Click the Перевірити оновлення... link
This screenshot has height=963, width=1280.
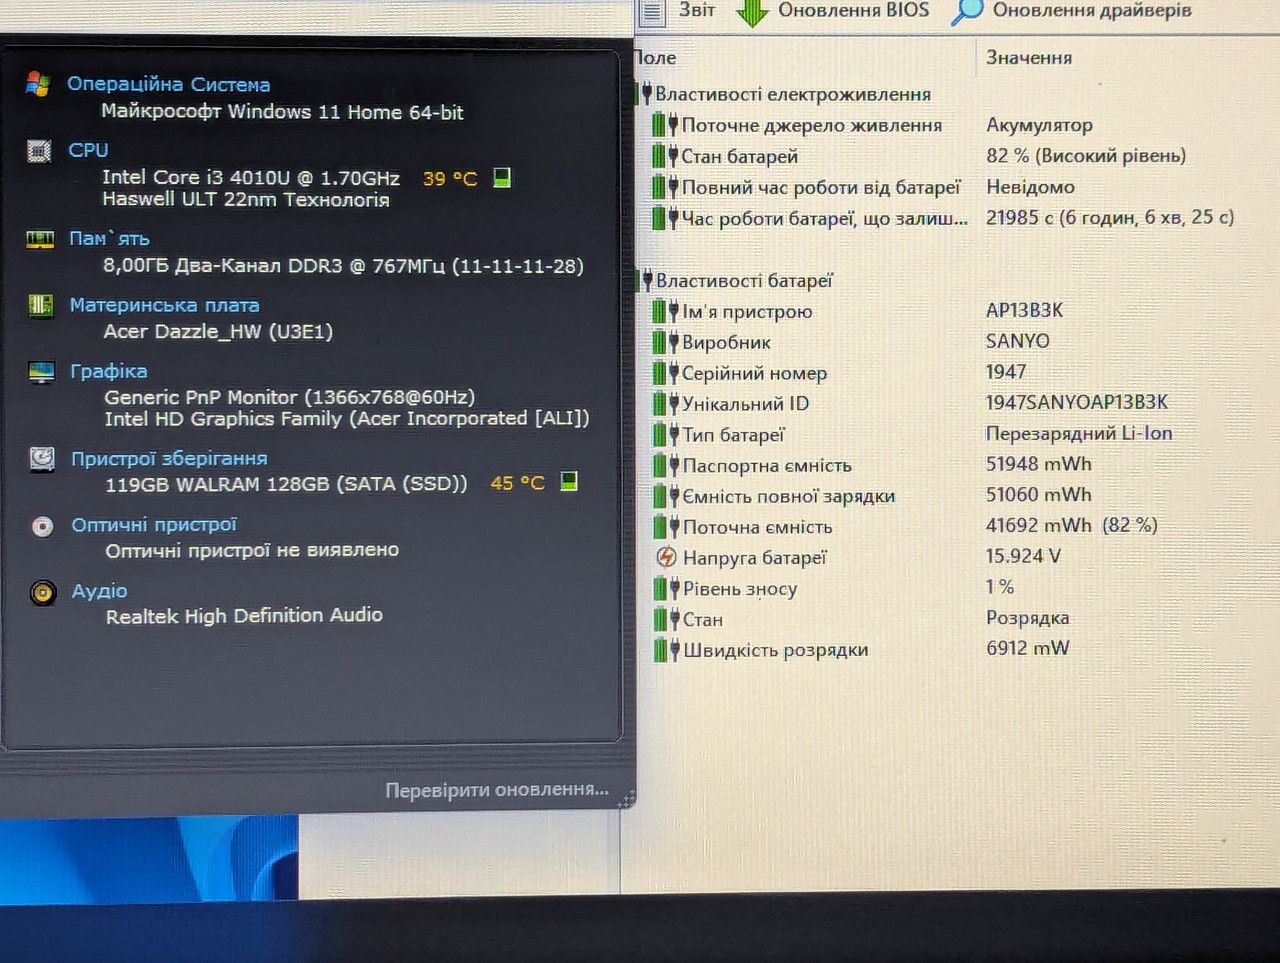497,790
